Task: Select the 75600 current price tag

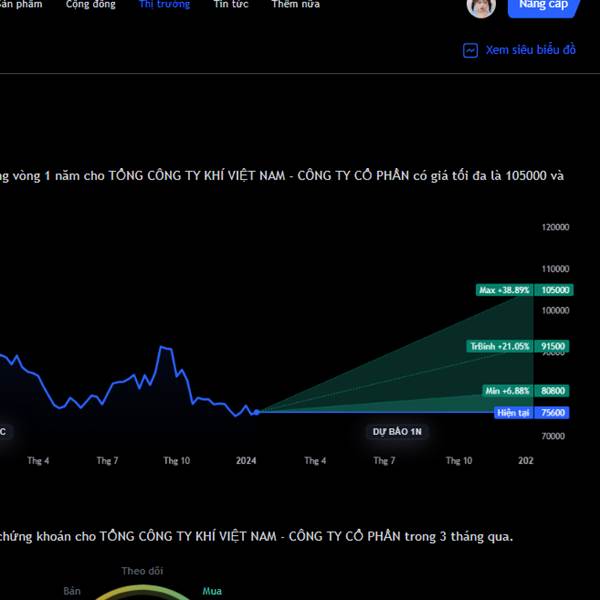Action: pyautogui.click(x=552, y=412)
